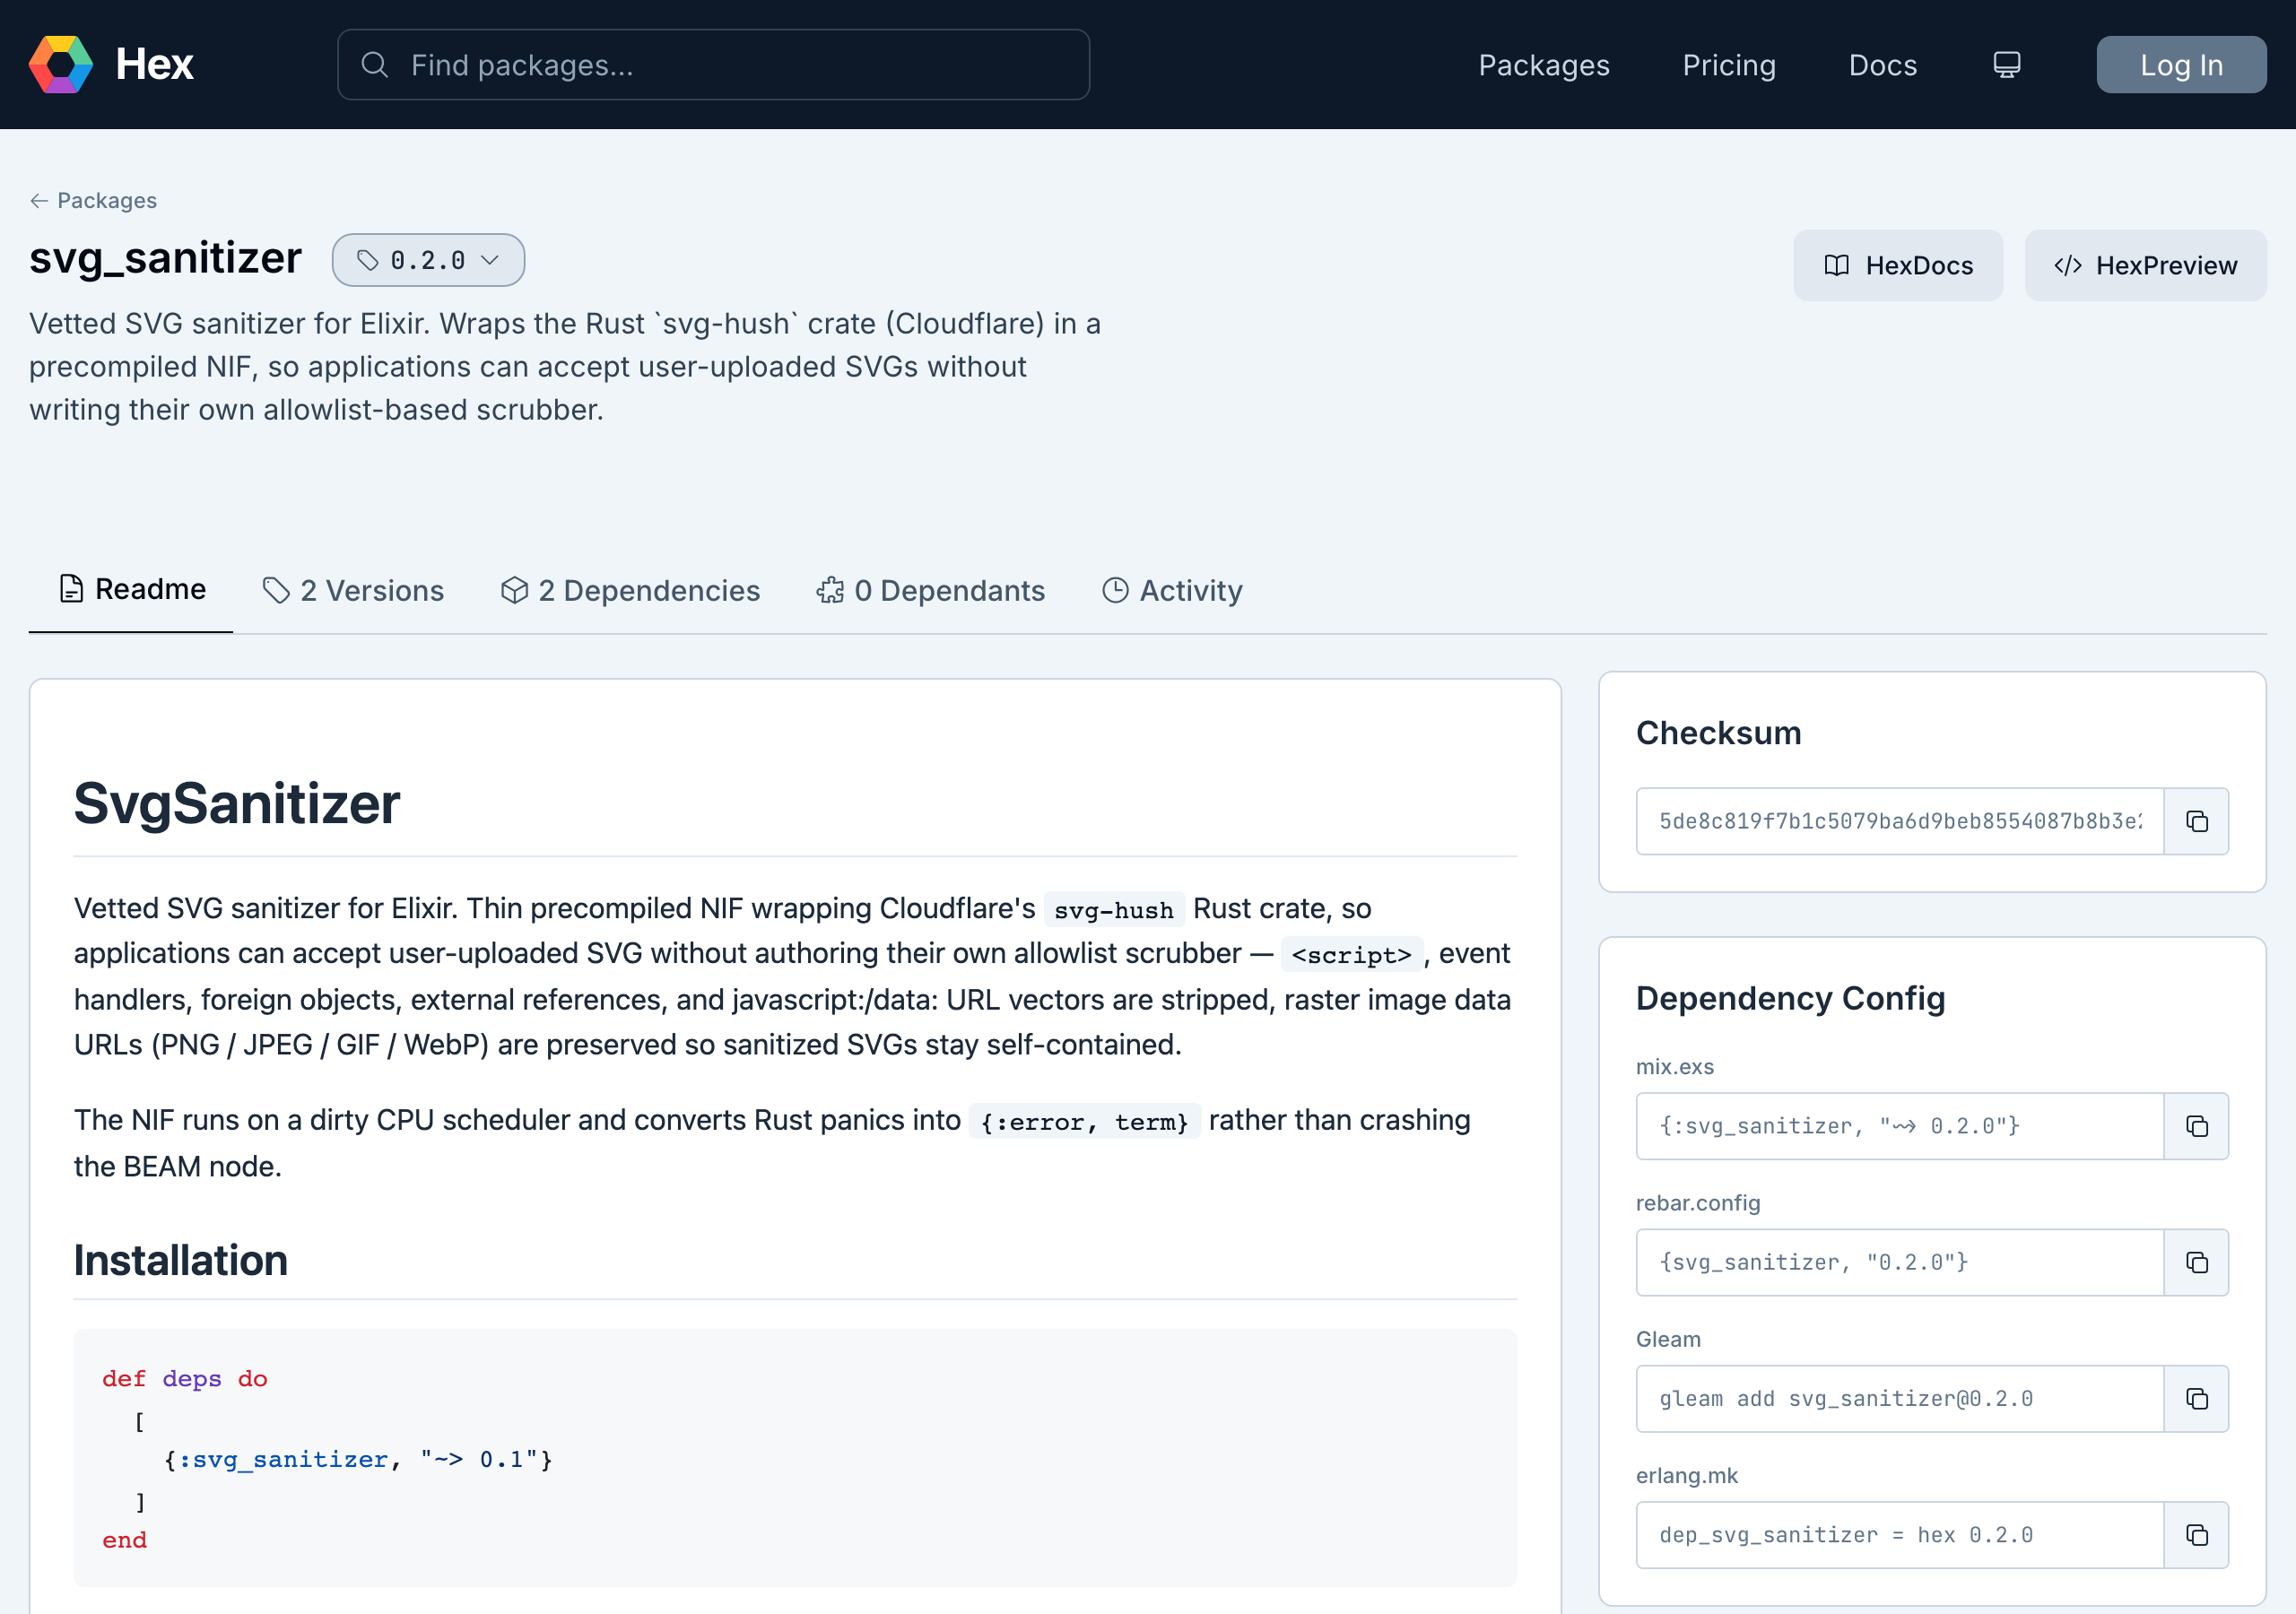Viewport: 2296px width, 1614px height.
Task: Copy the rebar.config dependency snippet
Action: tap(2196, 1262)
